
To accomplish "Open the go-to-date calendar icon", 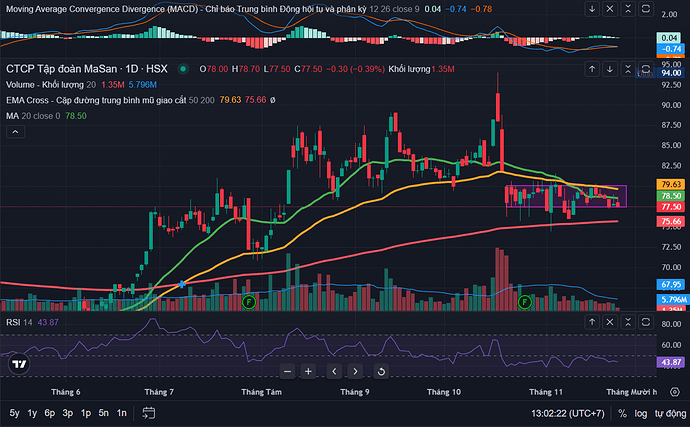I will pyautogui.click(x=149, y=412).
